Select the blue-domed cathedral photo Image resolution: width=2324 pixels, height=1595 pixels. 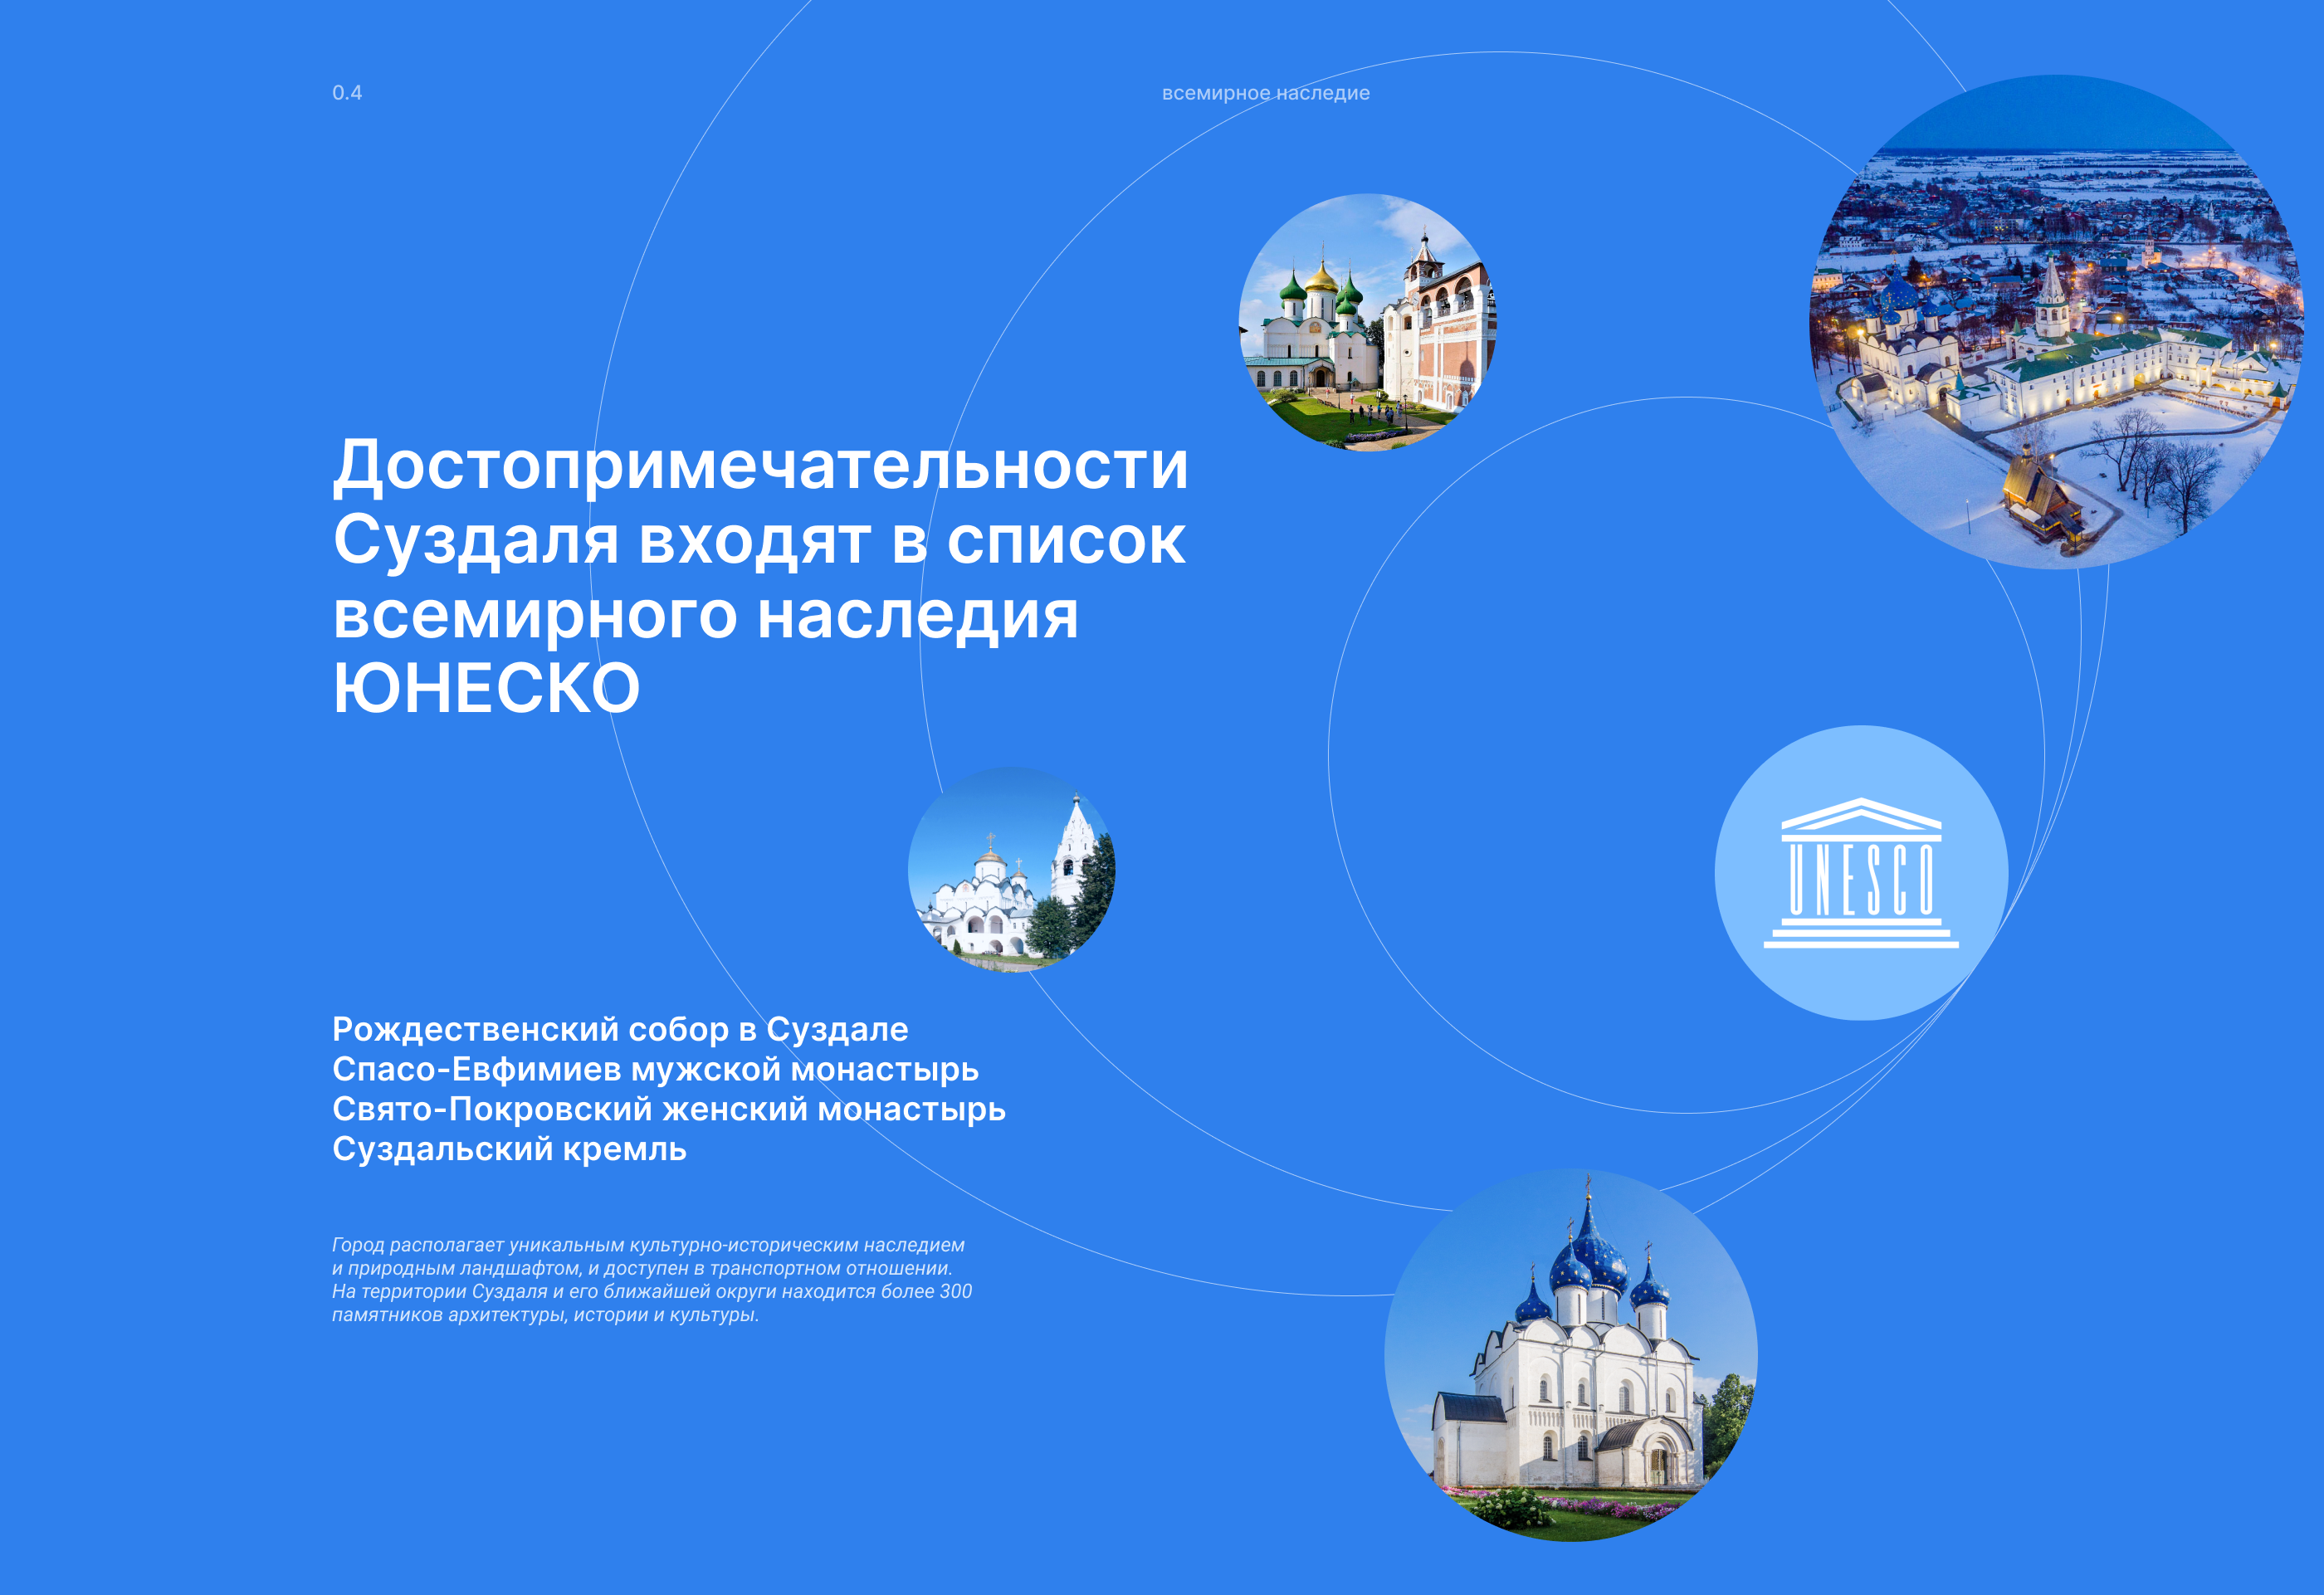point(1570,1354)
